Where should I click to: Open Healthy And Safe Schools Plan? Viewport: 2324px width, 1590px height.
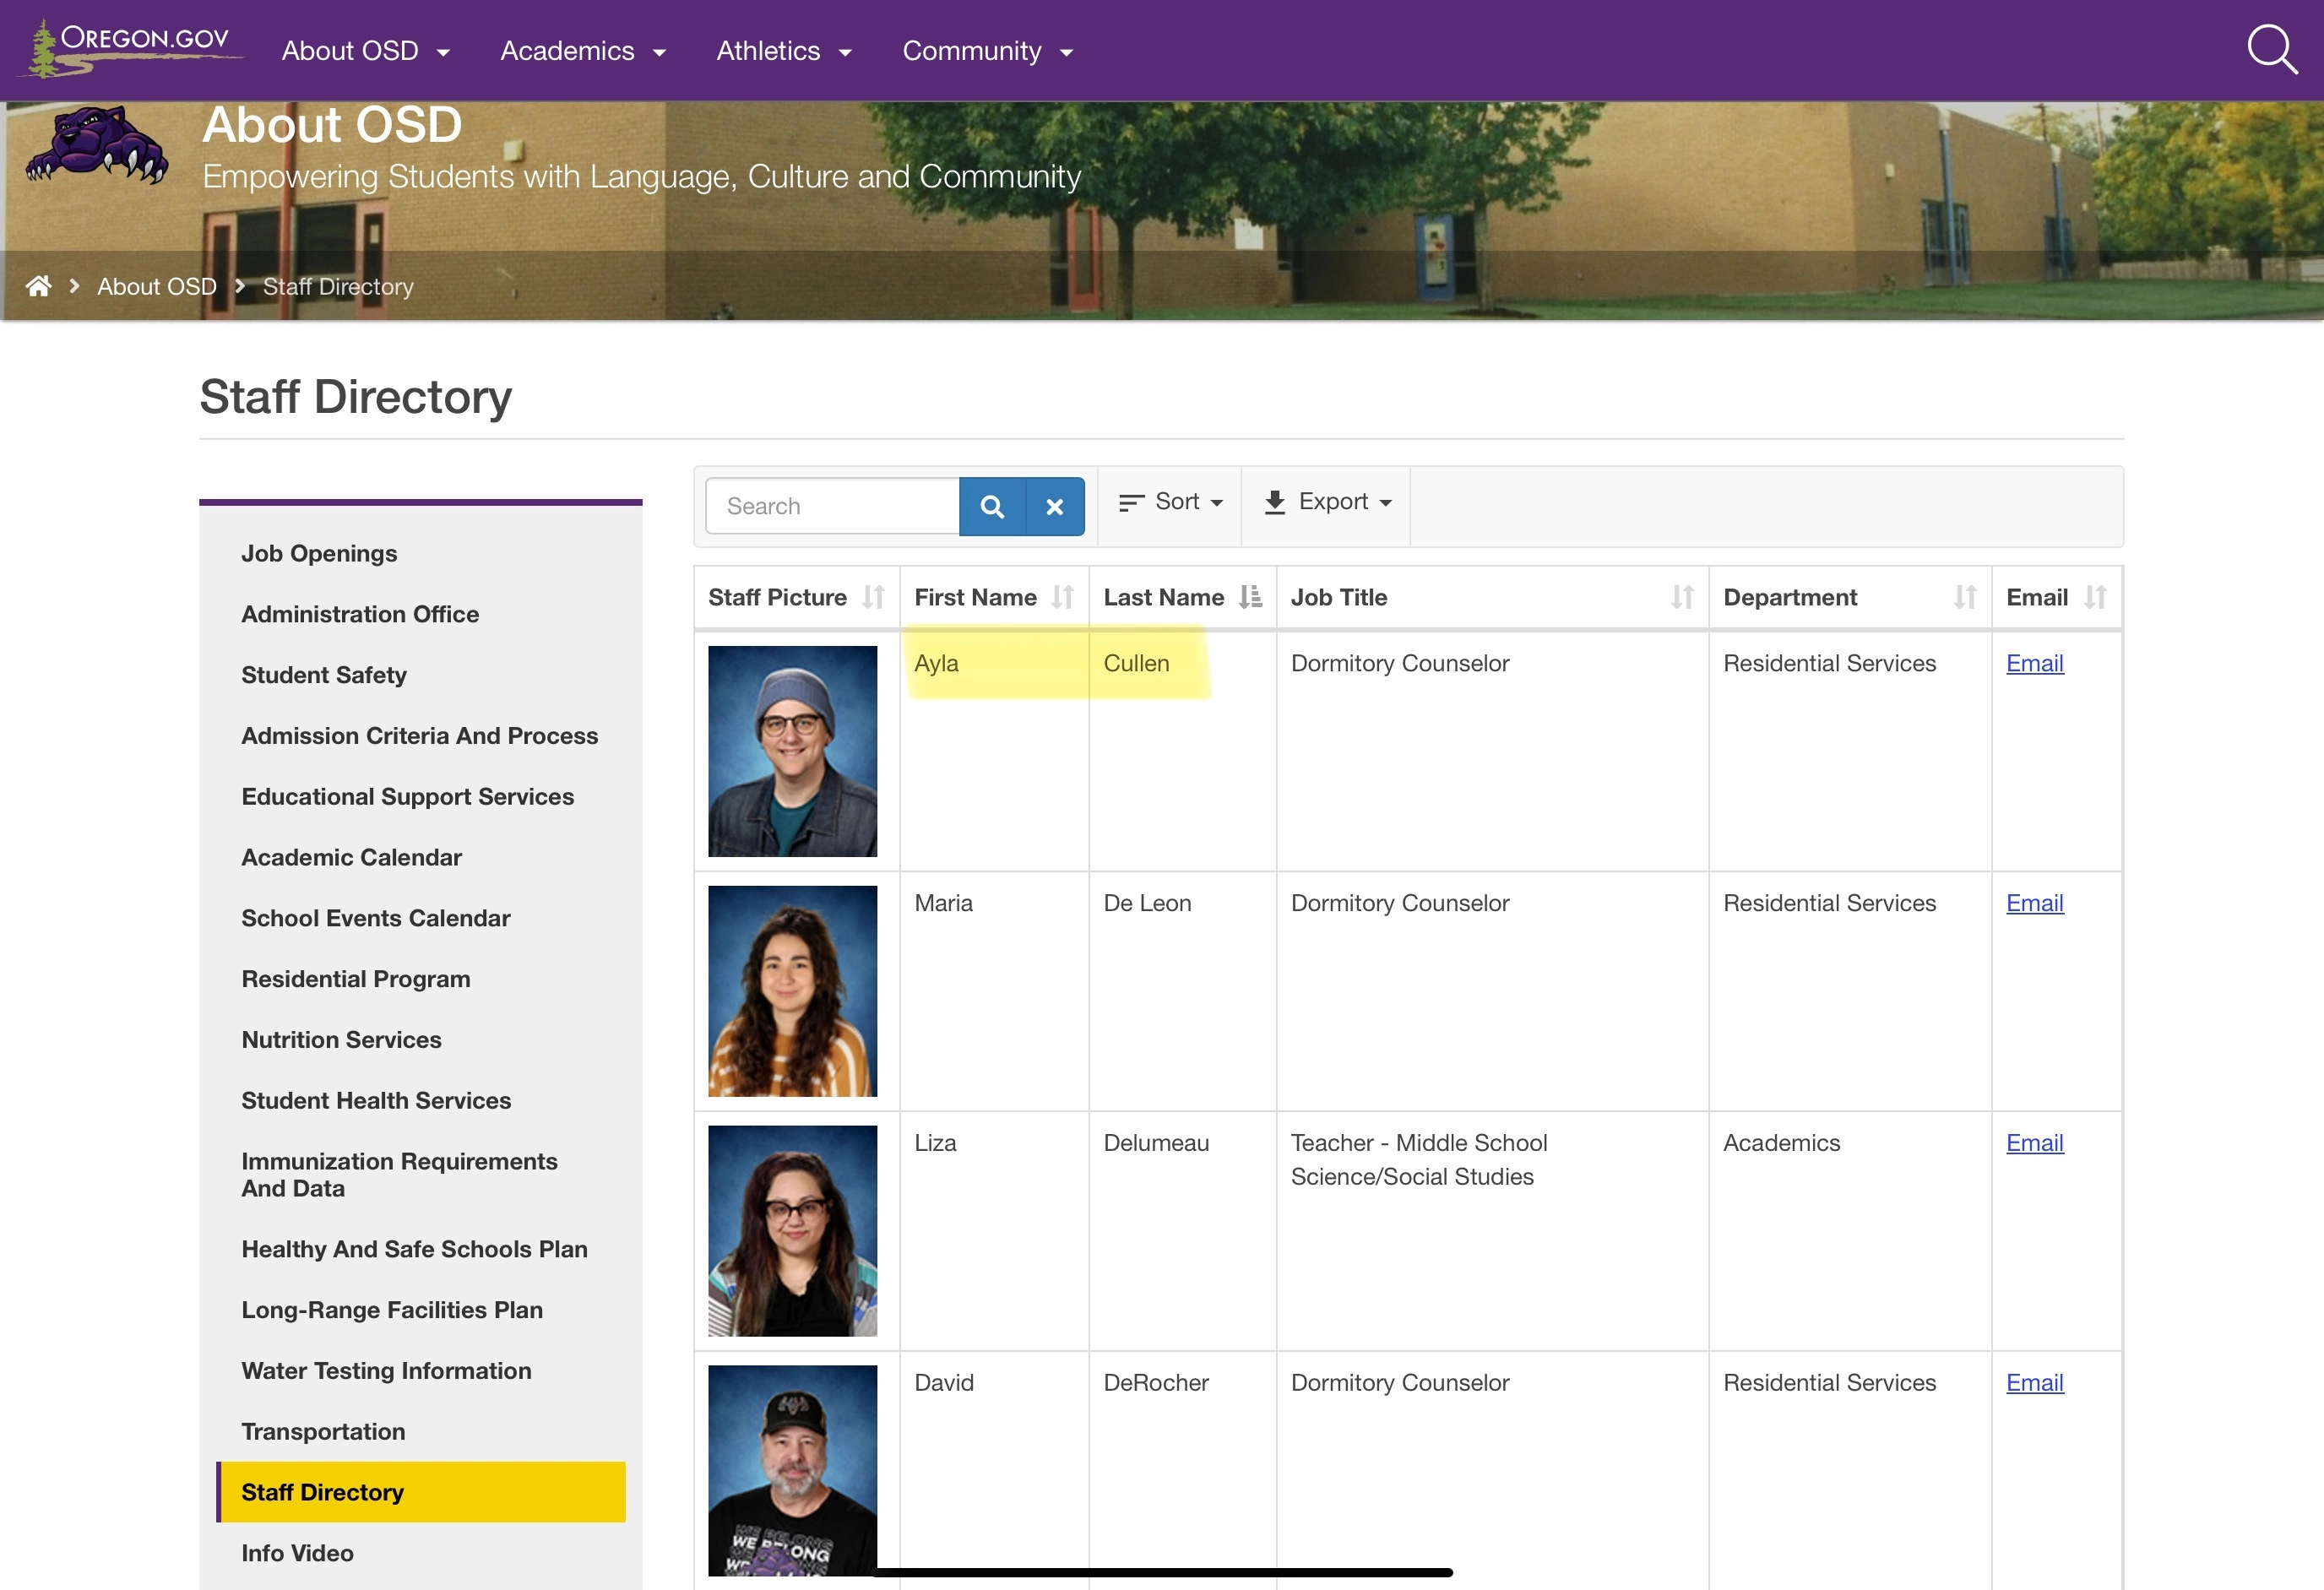(414, 1249)
